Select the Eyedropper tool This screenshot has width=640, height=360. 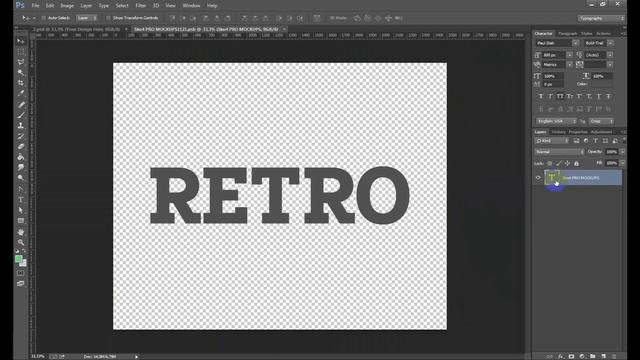[x=21, y=93]
